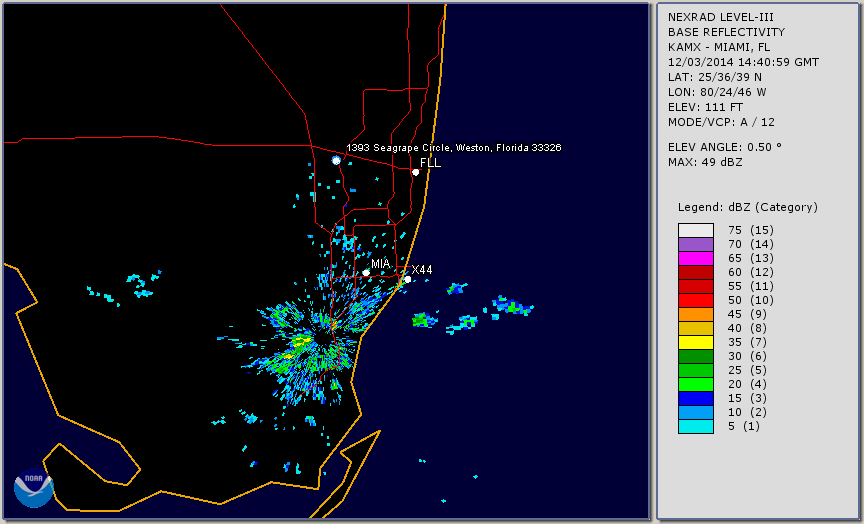Click the Weston address location marker

(x=336, y=160)
